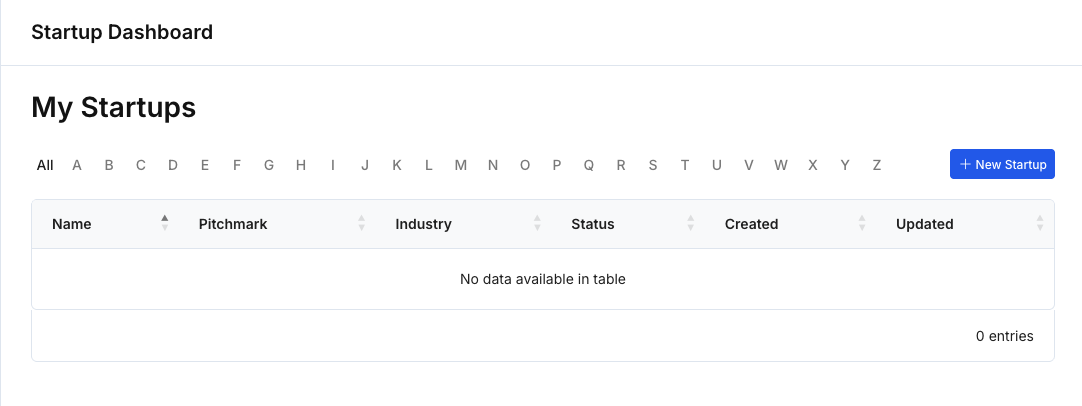Sort table by Industry column header
Image resolution: width=1082 pixels, height=406 pixels.
[423, 224]
